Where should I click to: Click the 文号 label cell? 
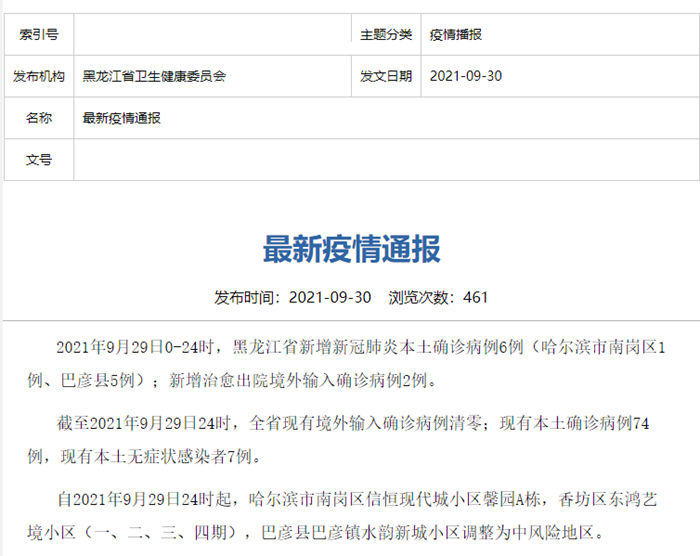tap(39, 160)
